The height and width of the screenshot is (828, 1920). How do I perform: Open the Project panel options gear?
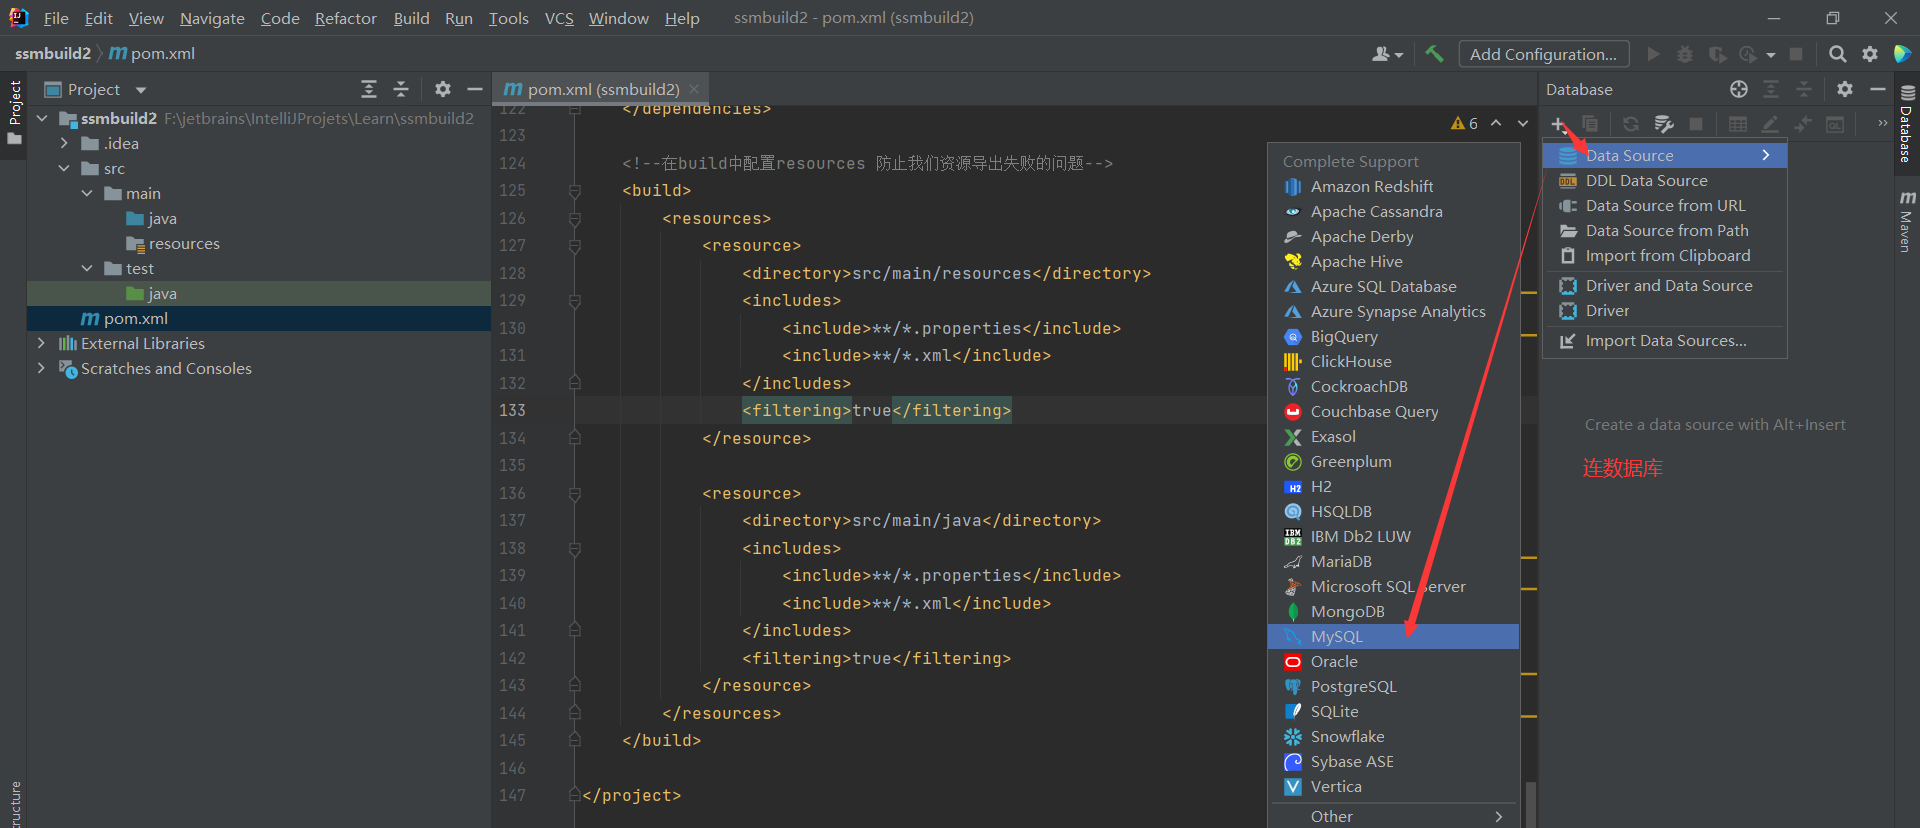tap(443, 89)
